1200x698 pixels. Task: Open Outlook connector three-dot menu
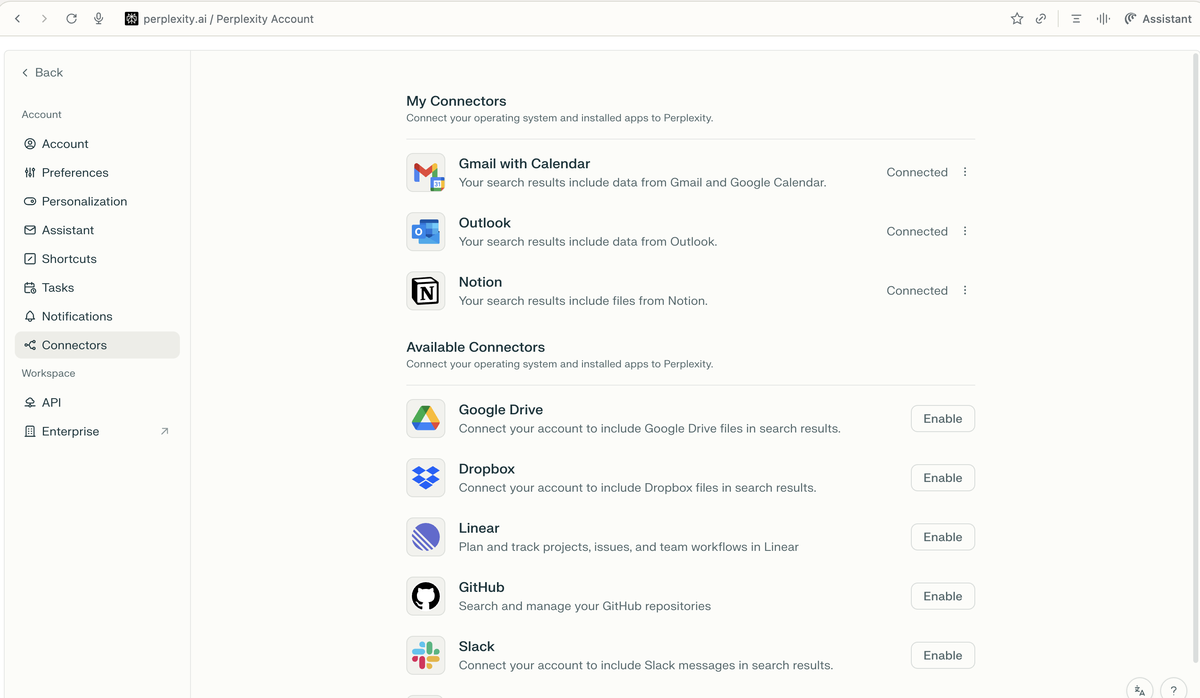coord(965,231)
